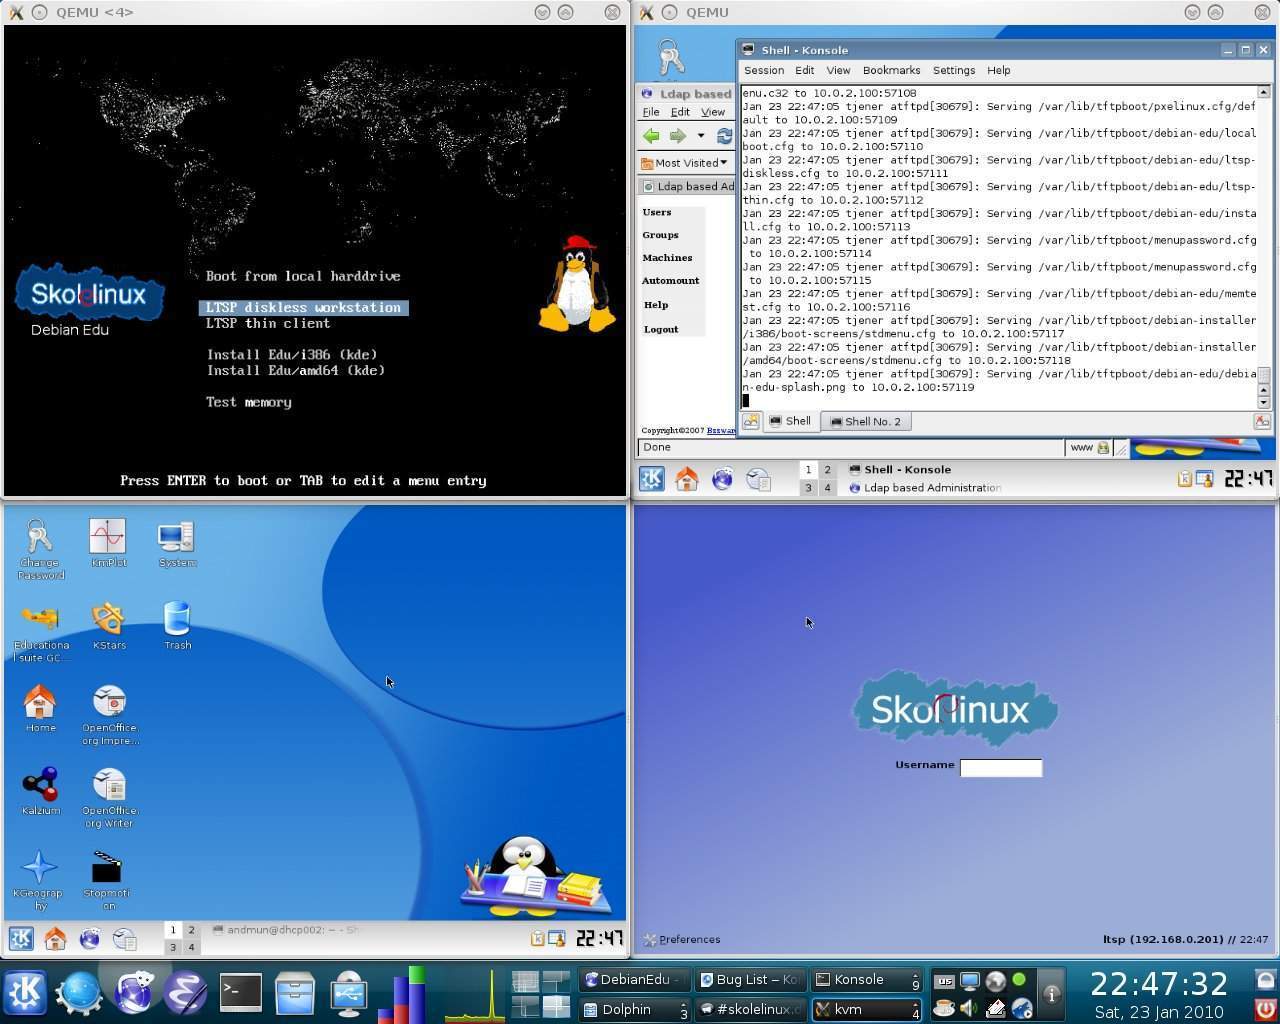The width and height of the screenshot is (1280, 1024).
Task: Click the Konsole scrollbar up arrow
Action: click(1263, 92)
